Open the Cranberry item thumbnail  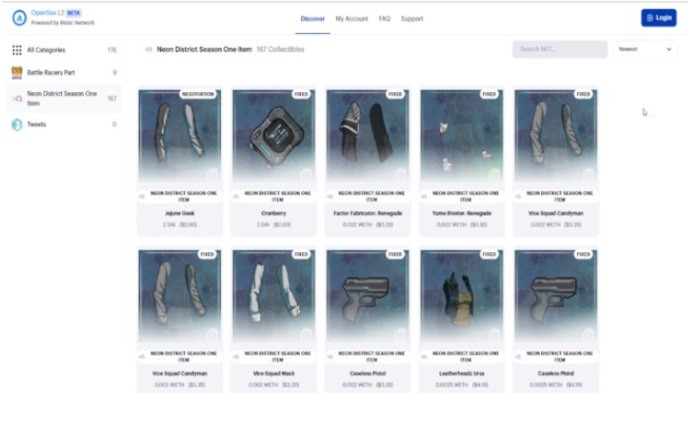(273, 136)
